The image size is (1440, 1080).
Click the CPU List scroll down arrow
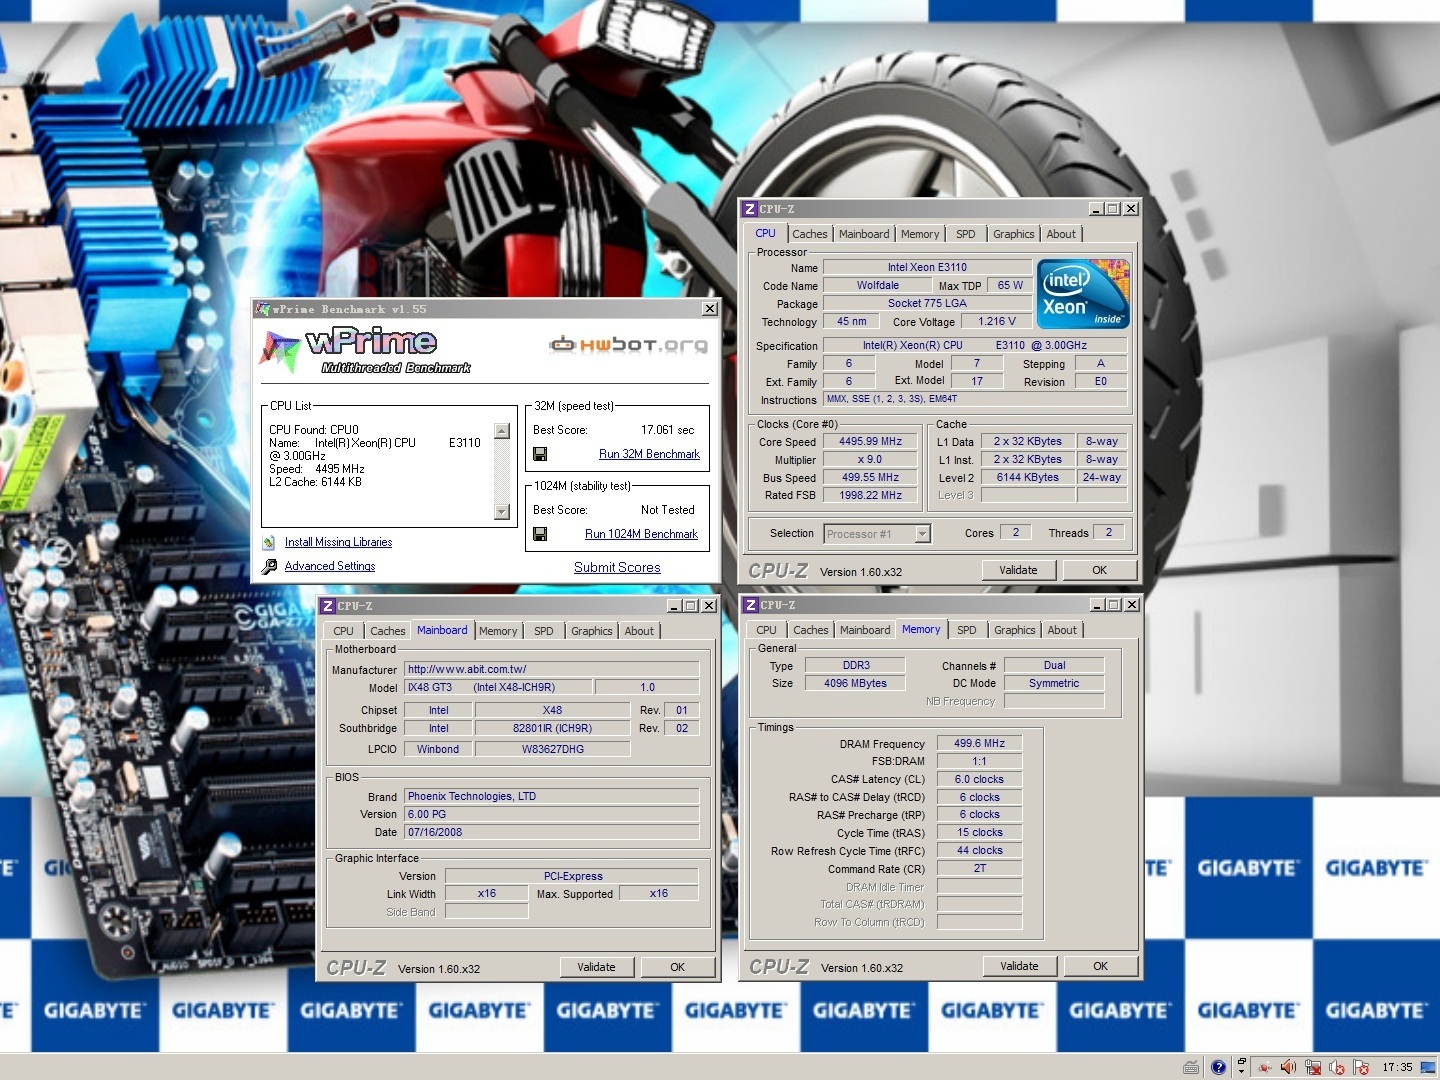click(502, 512)
